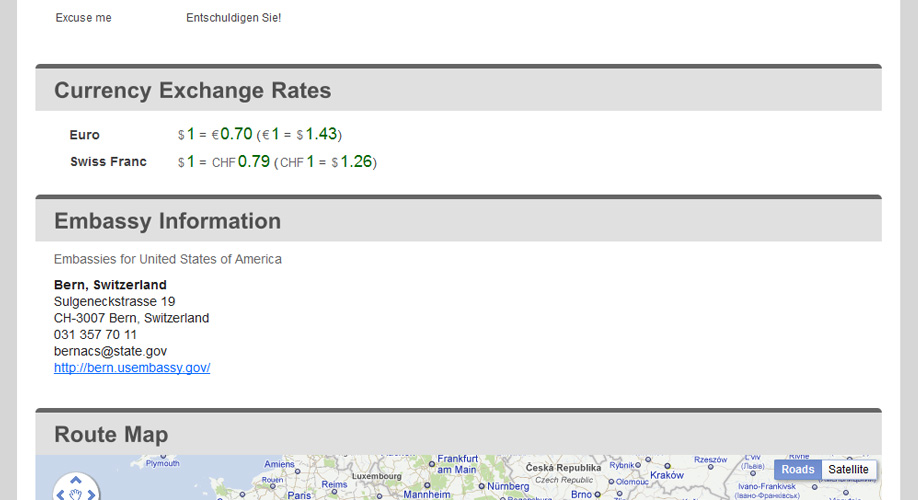
Task: Click the Bern, Switzerland embassy heading
Action: pos(110,285)
